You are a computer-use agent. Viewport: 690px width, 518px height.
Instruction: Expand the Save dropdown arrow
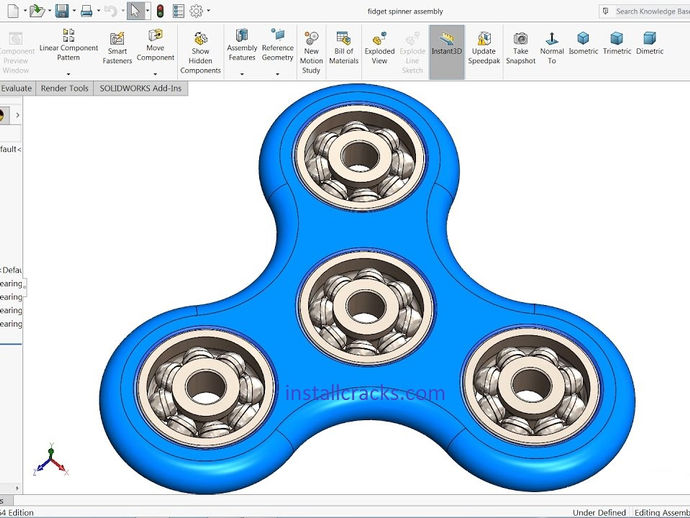click(x=73, y=11)
